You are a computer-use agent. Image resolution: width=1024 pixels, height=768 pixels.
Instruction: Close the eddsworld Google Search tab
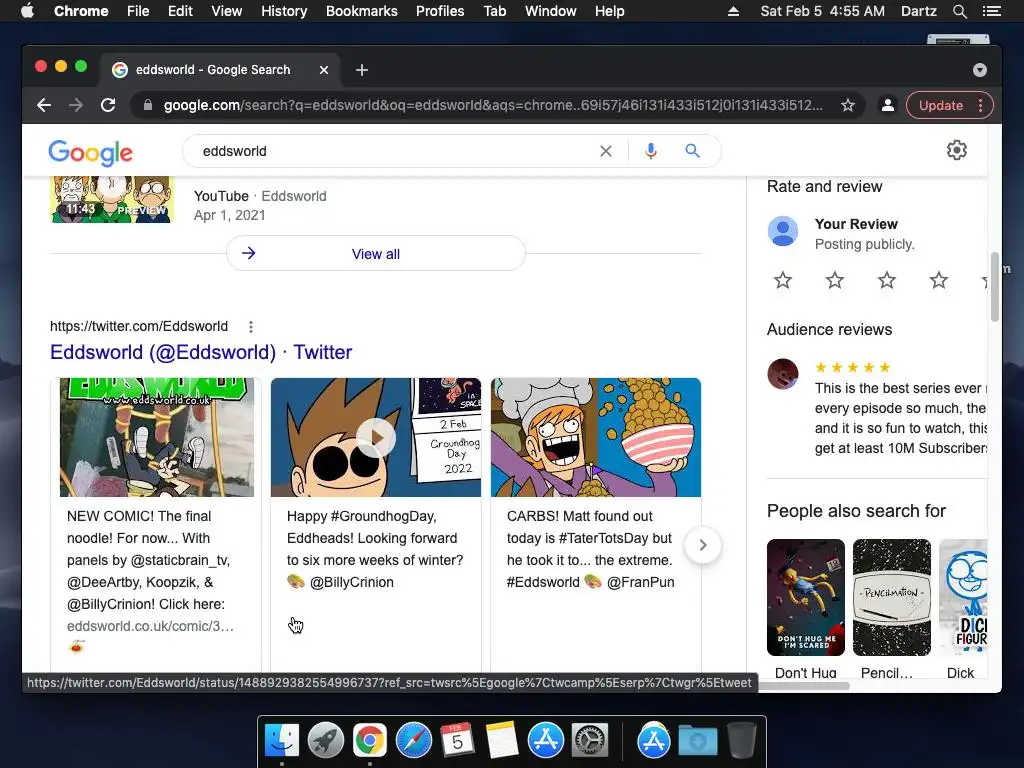pyautogui.click(x=324, y=70)
